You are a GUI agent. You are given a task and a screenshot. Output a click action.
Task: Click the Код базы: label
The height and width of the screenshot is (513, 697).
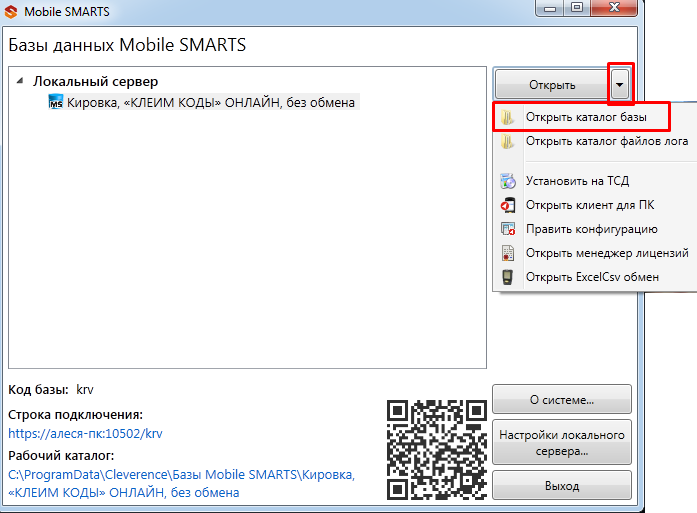39,390
